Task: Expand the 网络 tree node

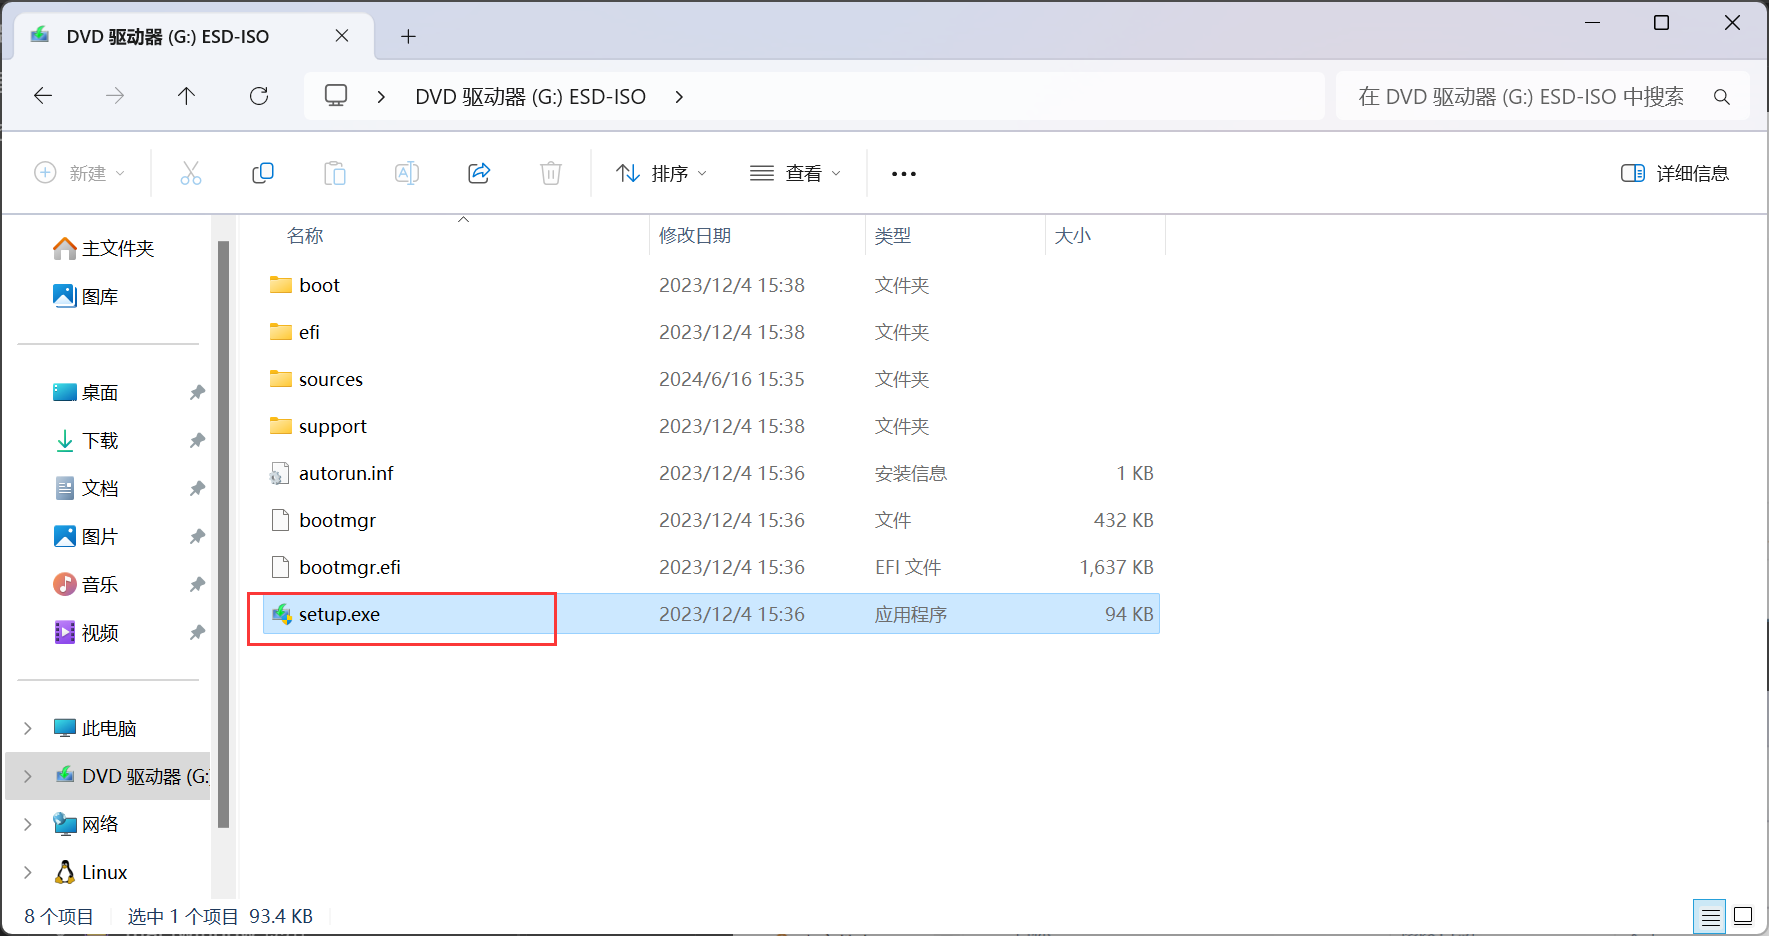Action: 28,824
